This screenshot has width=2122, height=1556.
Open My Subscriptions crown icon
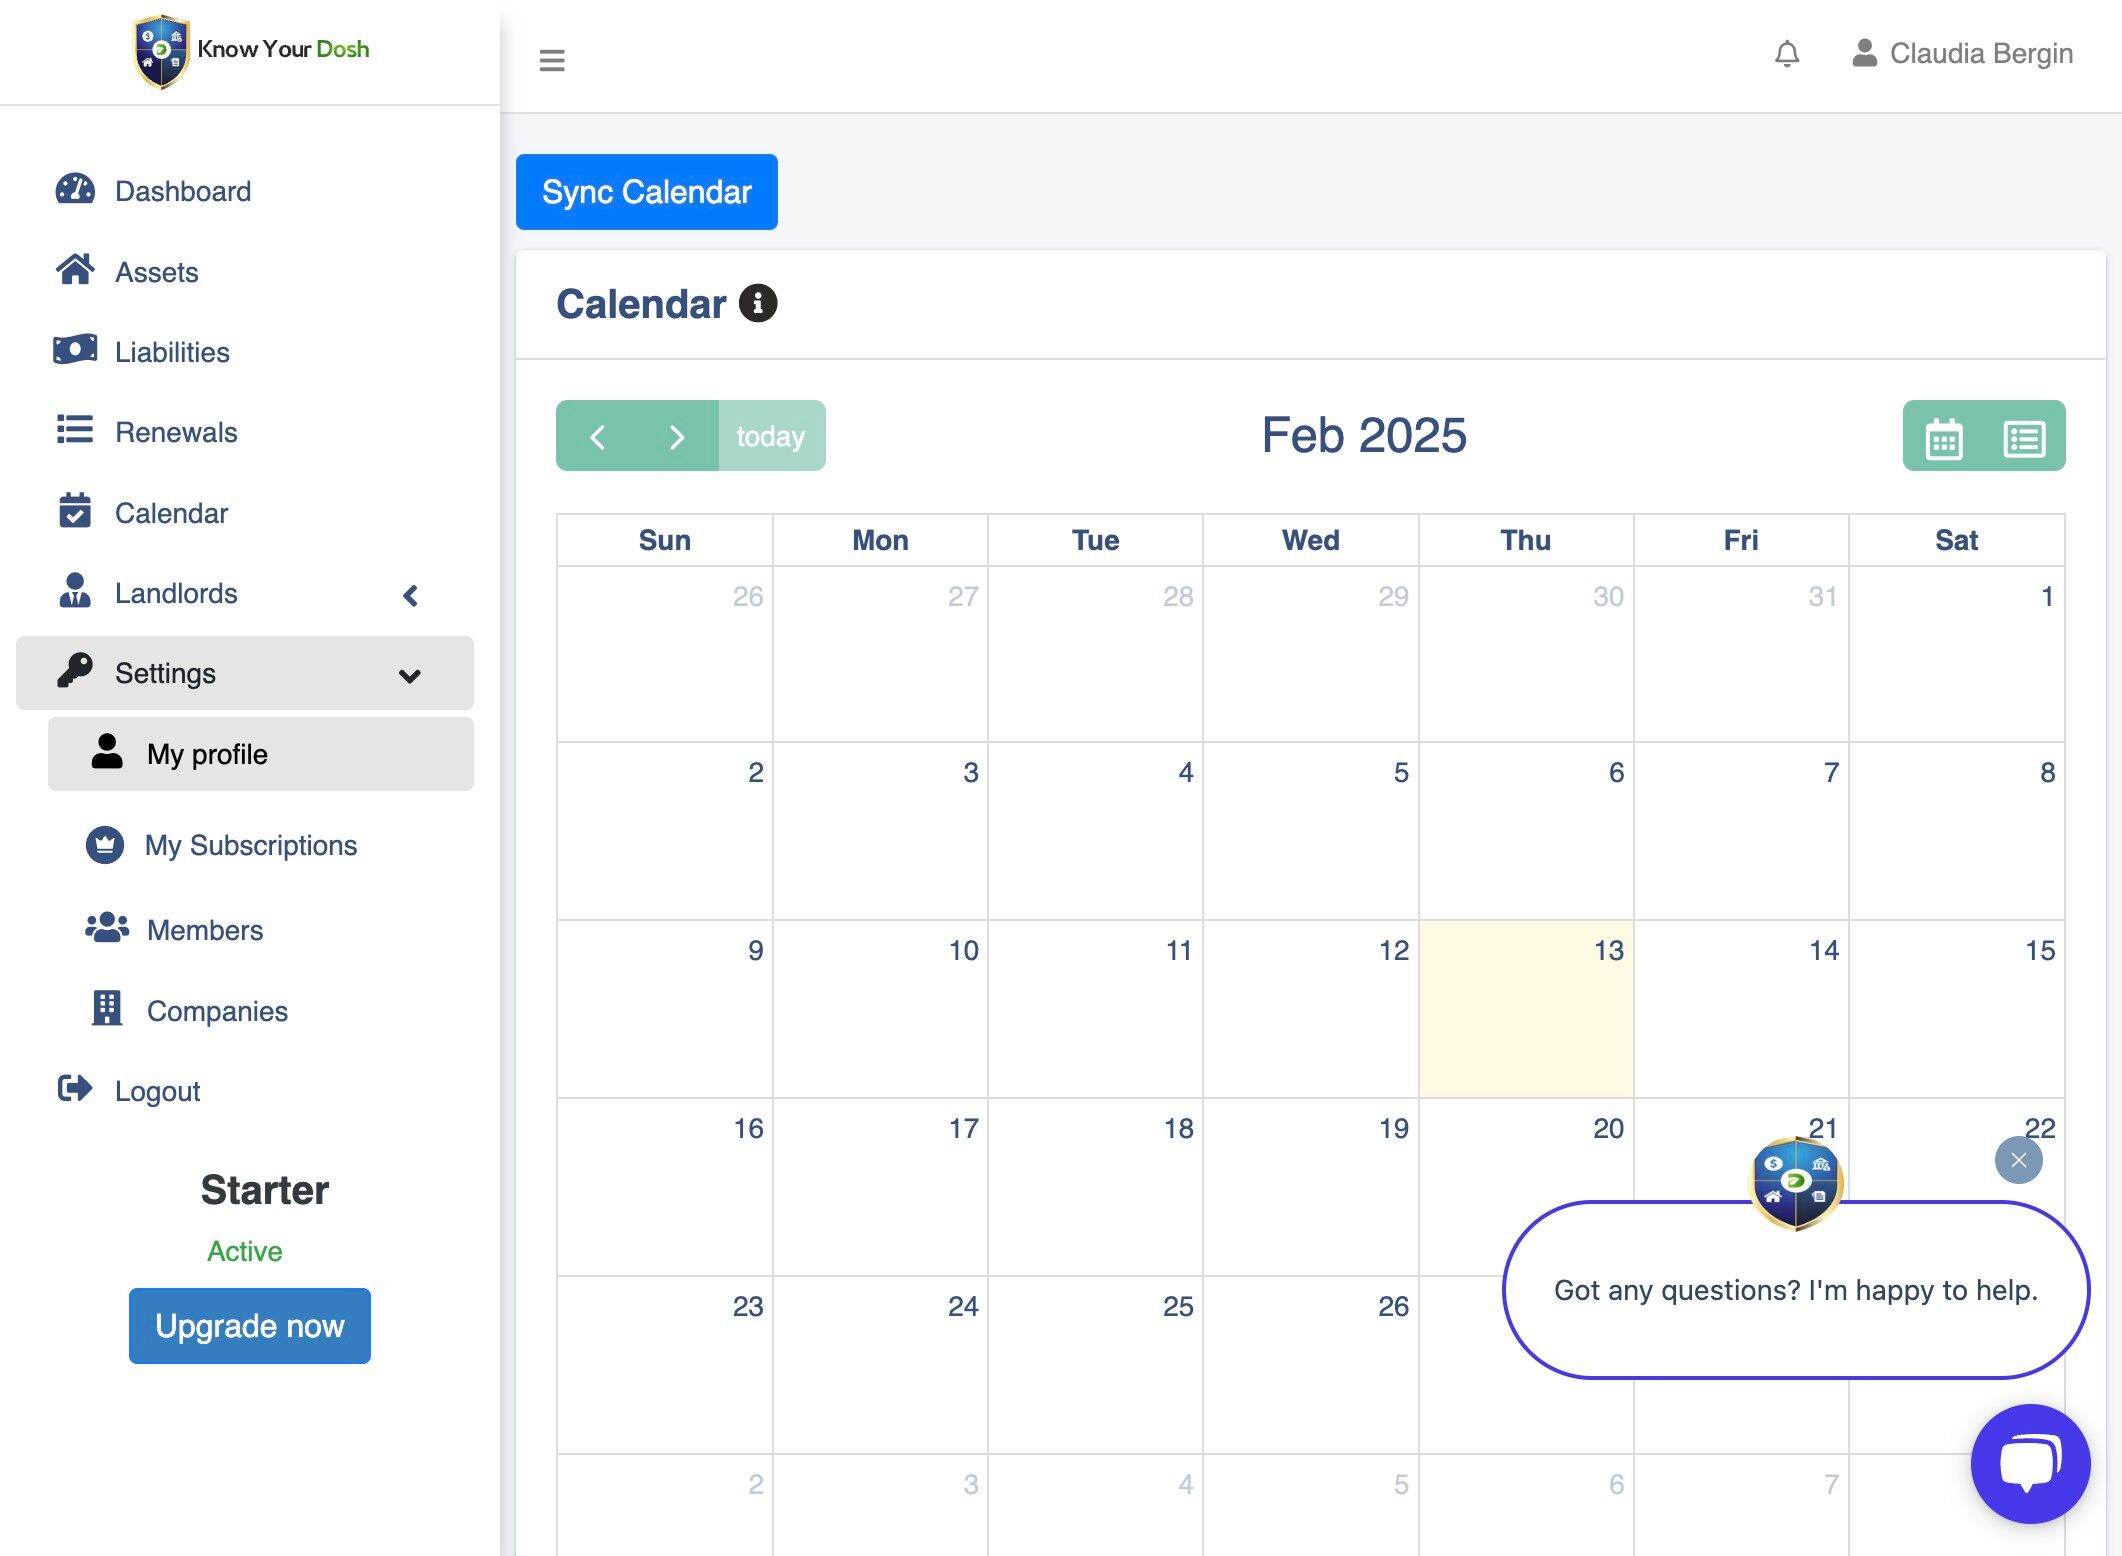point(105,845)
